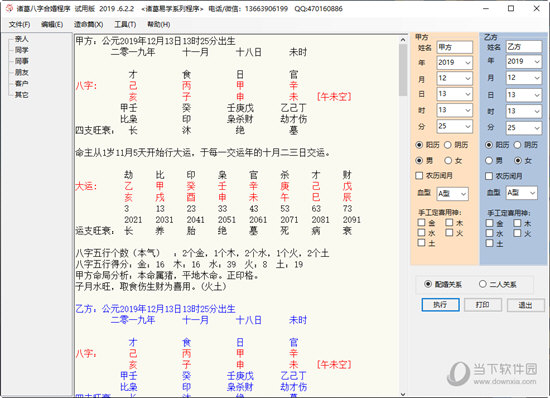Check 水 element for 乙方

click(490, 234)
